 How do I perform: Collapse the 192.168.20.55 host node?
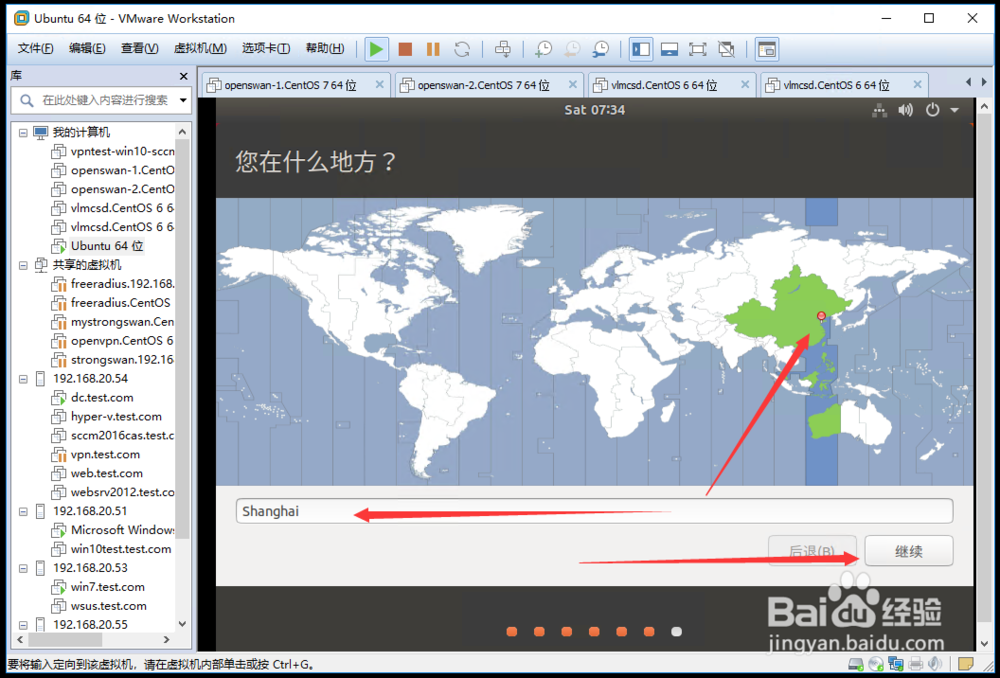[x=24, y=625]
